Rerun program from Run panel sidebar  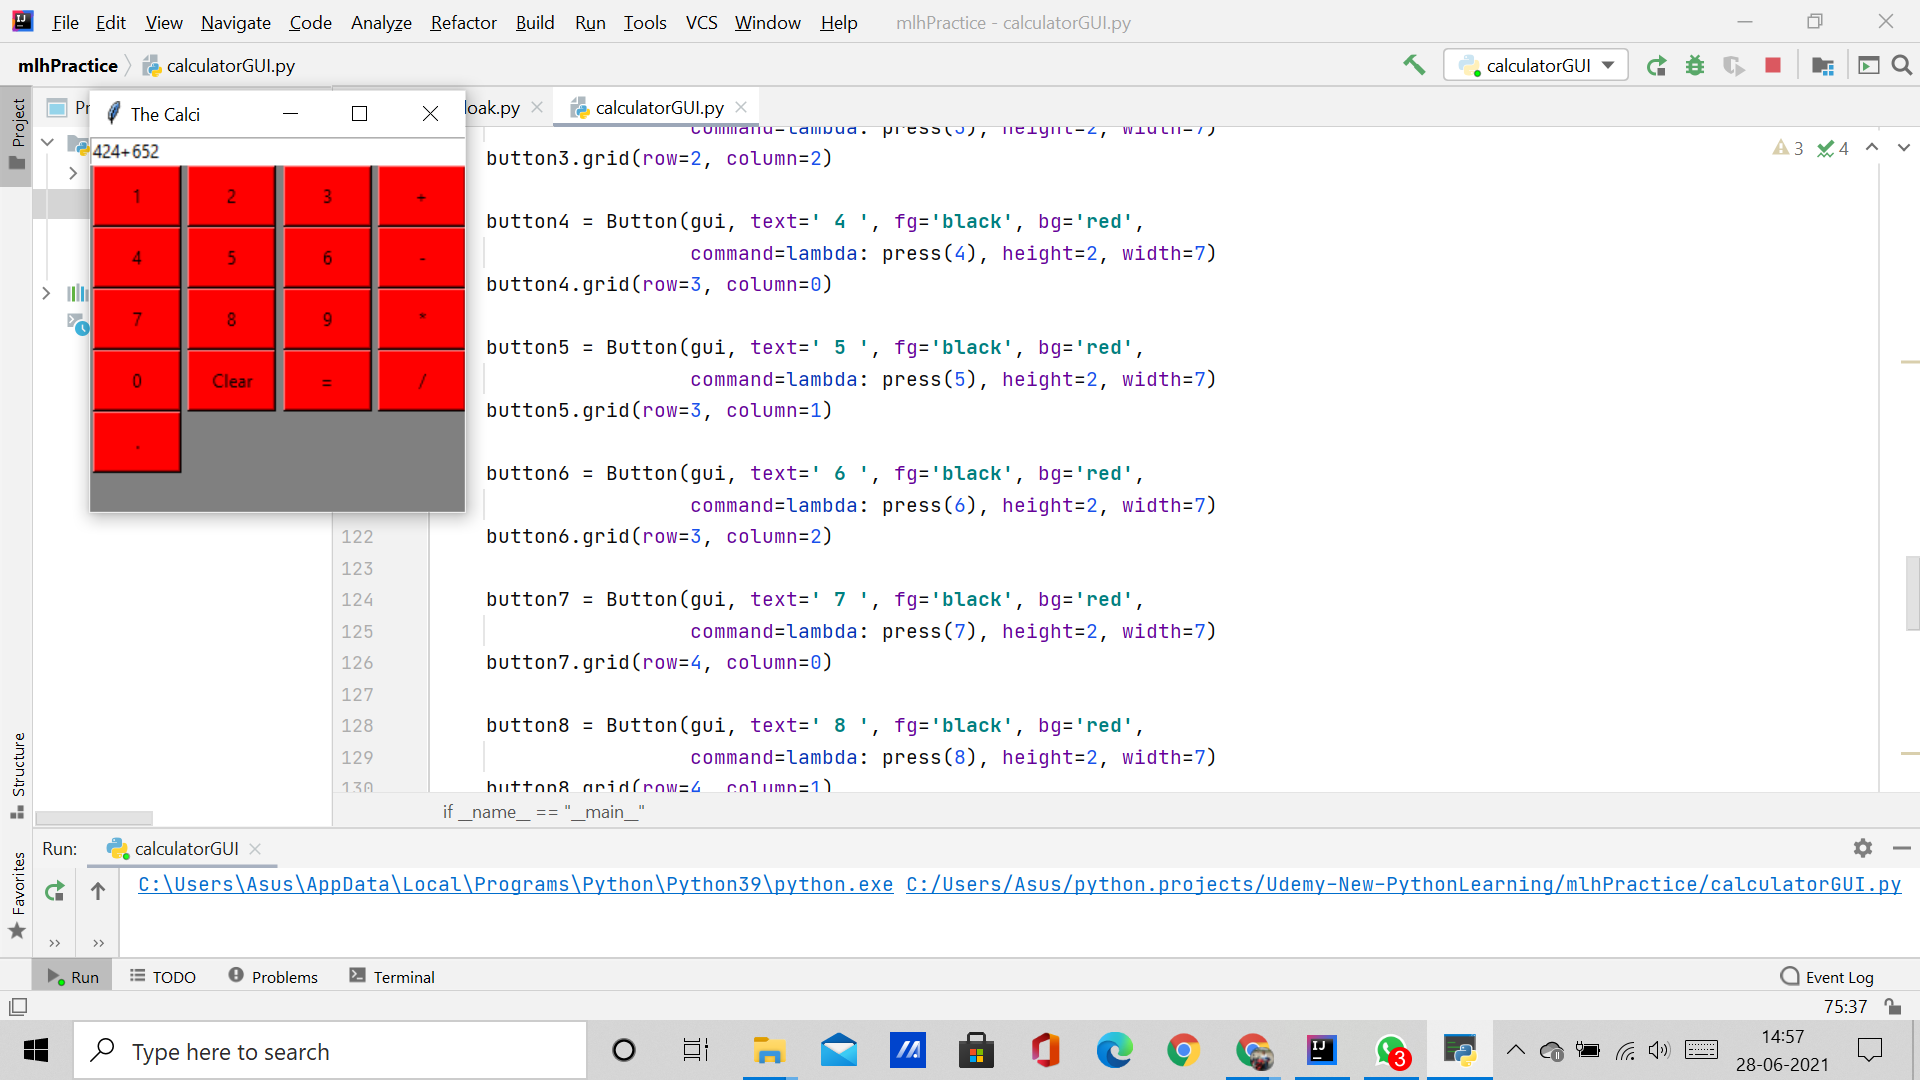coord(55,890)
